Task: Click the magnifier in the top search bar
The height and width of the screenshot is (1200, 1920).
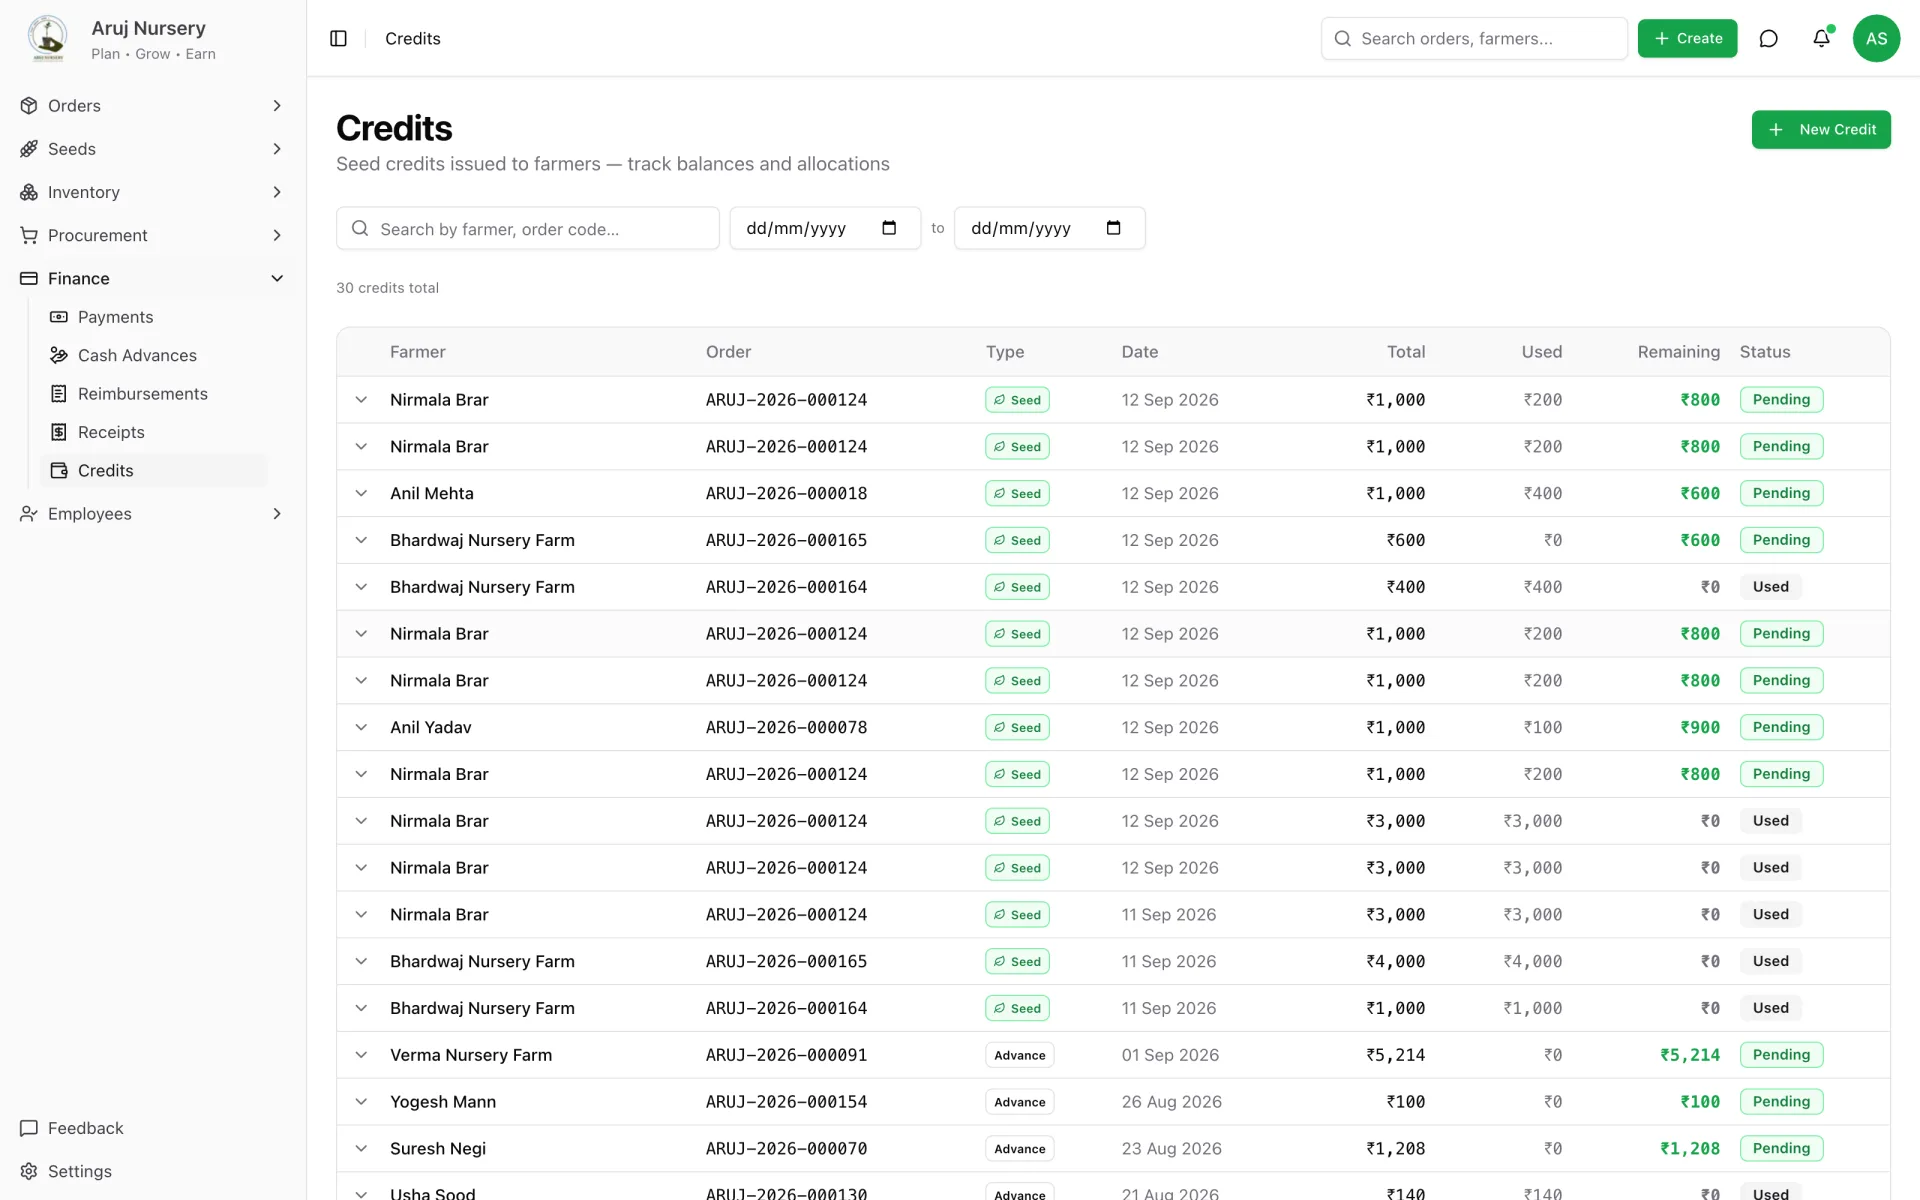Action: point(1343,38)
